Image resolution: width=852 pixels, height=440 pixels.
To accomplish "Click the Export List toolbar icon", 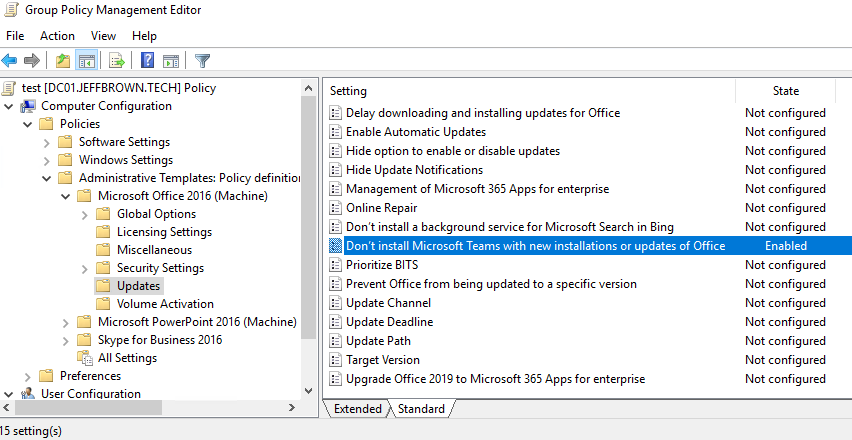I will coord(117,60).
